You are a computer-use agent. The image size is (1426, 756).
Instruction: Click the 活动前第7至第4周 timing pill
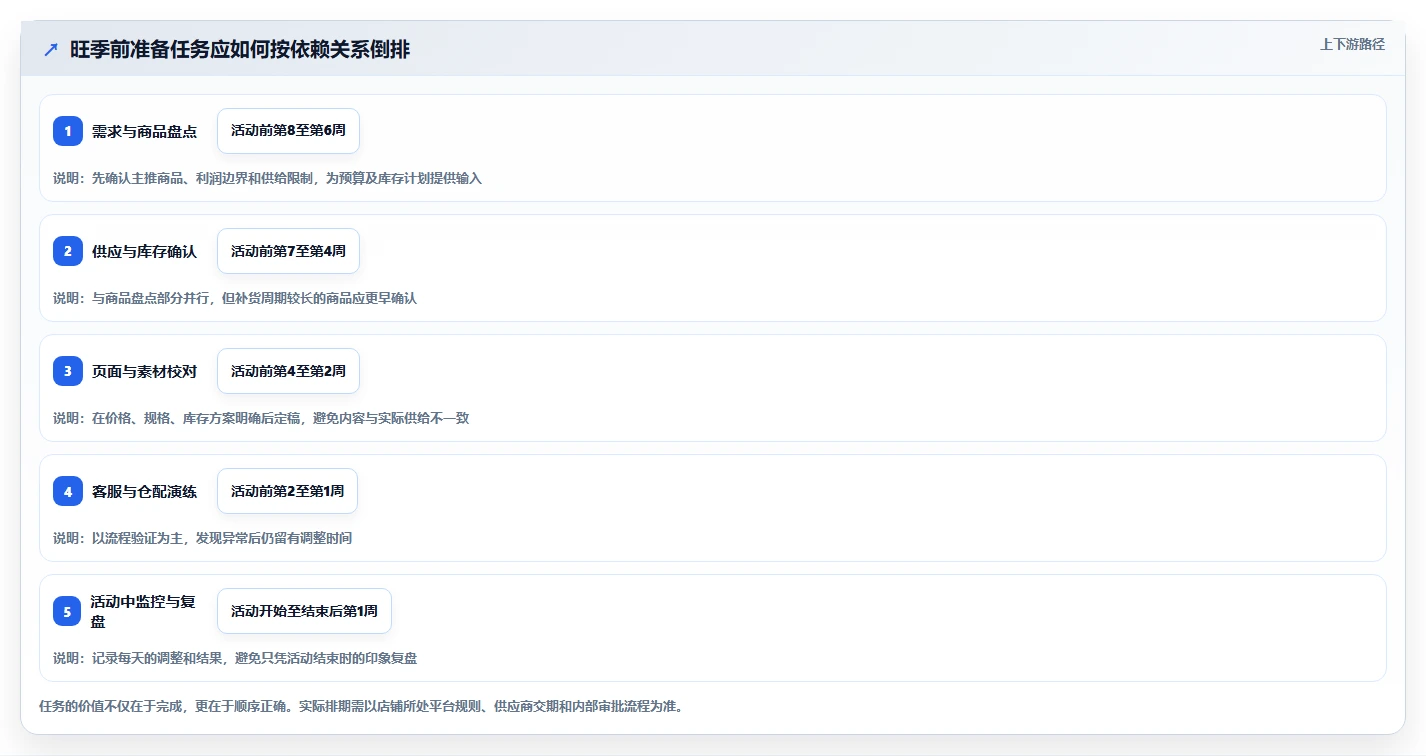(288, 251)
